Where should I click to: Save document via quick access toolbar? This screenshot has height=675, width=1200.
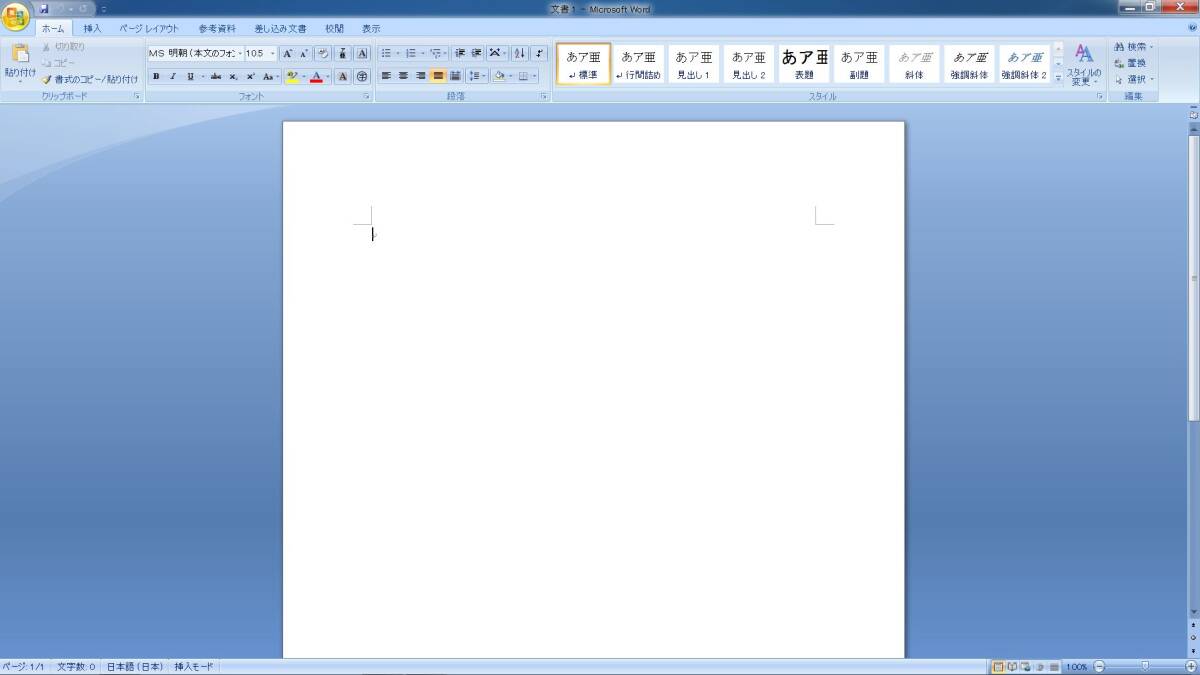[x=44, y=9]
